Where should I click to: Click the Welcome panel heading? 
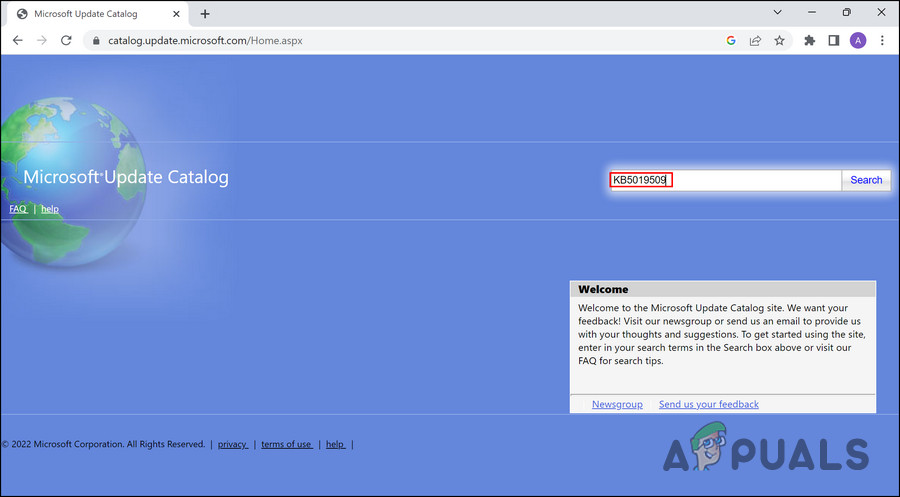[603, 289]
